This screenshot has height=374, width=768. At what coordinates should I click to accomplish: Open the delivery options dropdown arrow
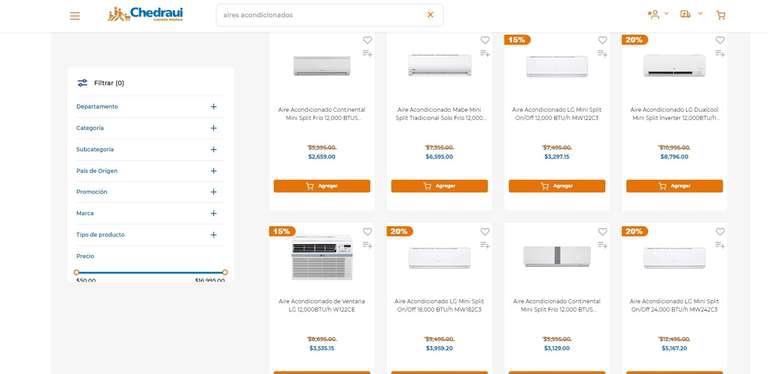tap(700, 14)
